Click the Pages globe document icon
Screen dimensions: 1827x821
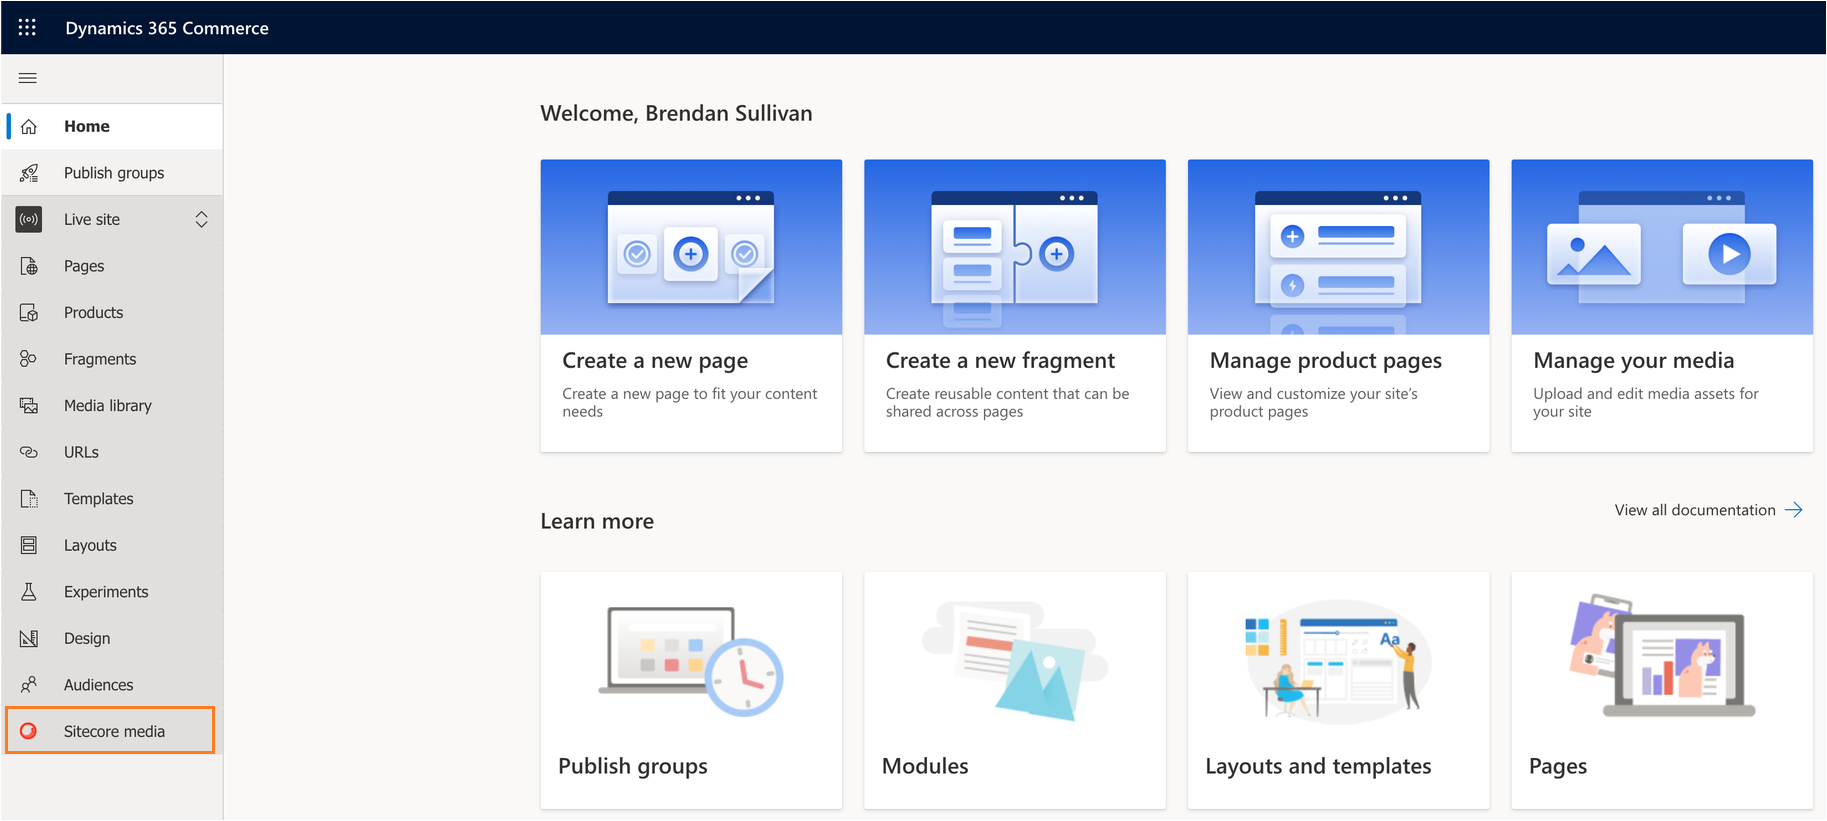(x=29, y=266)
